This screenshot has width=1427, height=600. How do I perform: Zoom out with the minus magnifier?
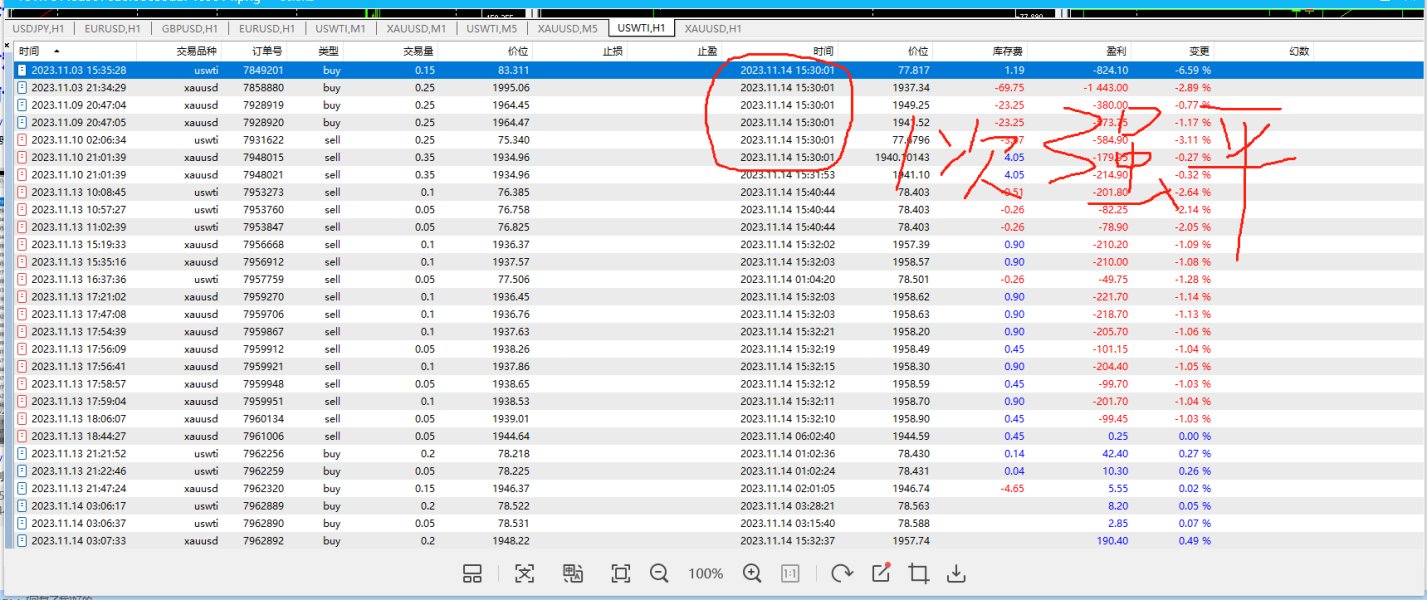(x=659, y=573)
